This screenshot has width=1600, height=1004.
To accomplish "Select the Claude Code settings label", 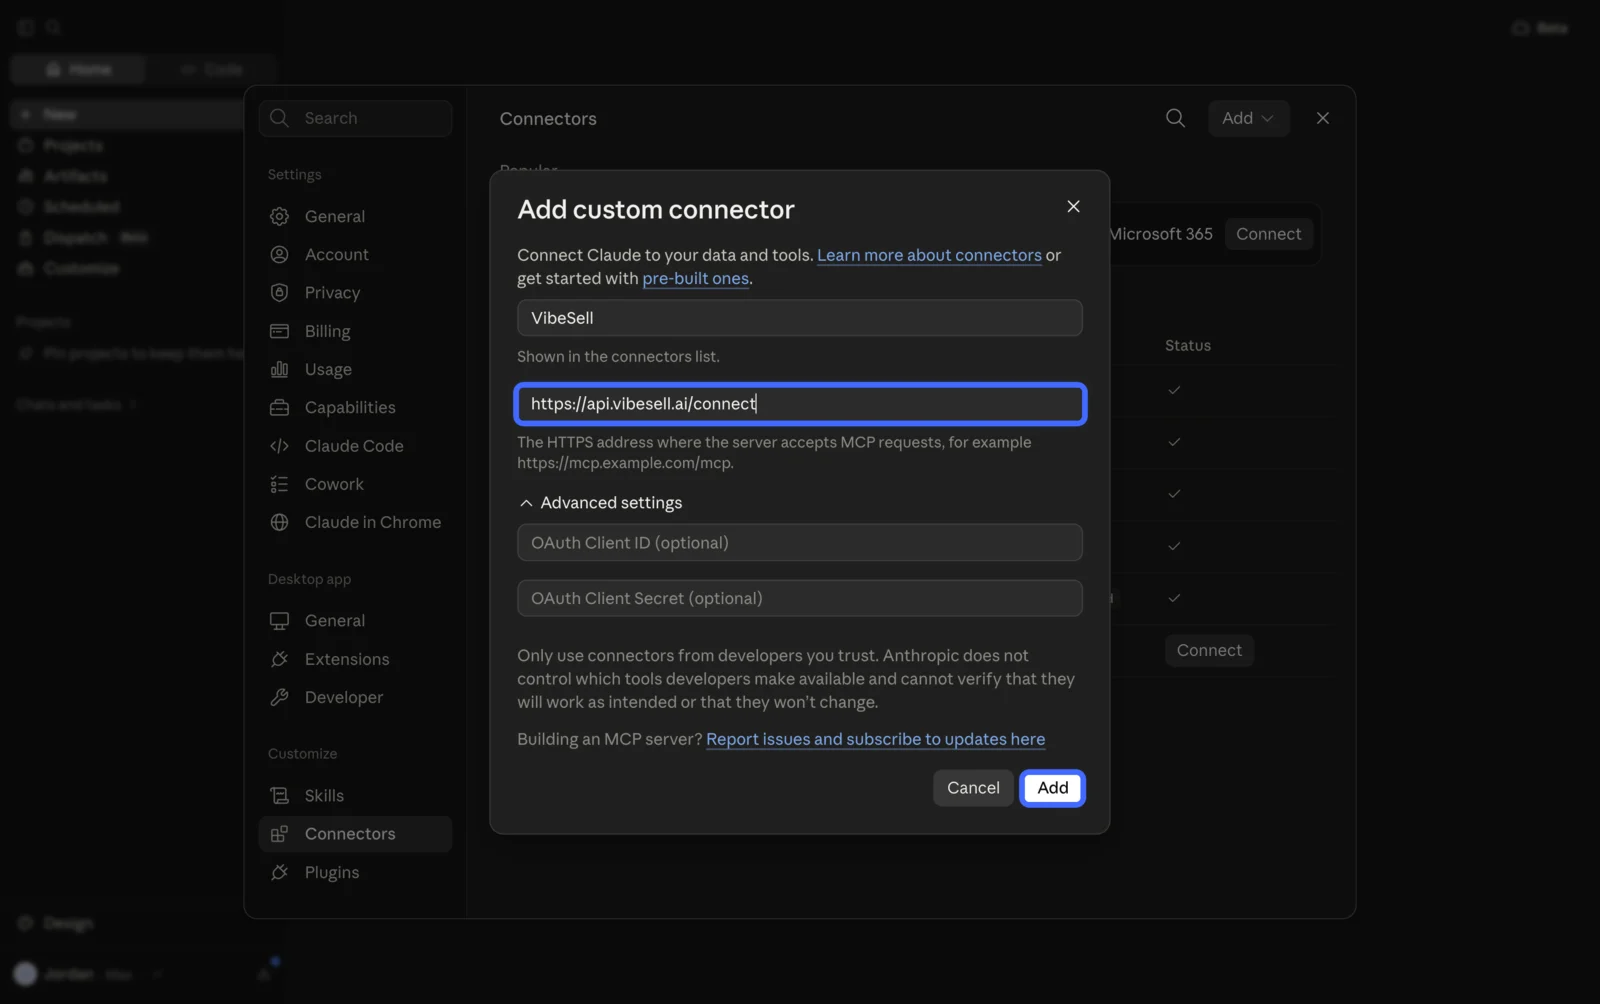I will [354, 446].
